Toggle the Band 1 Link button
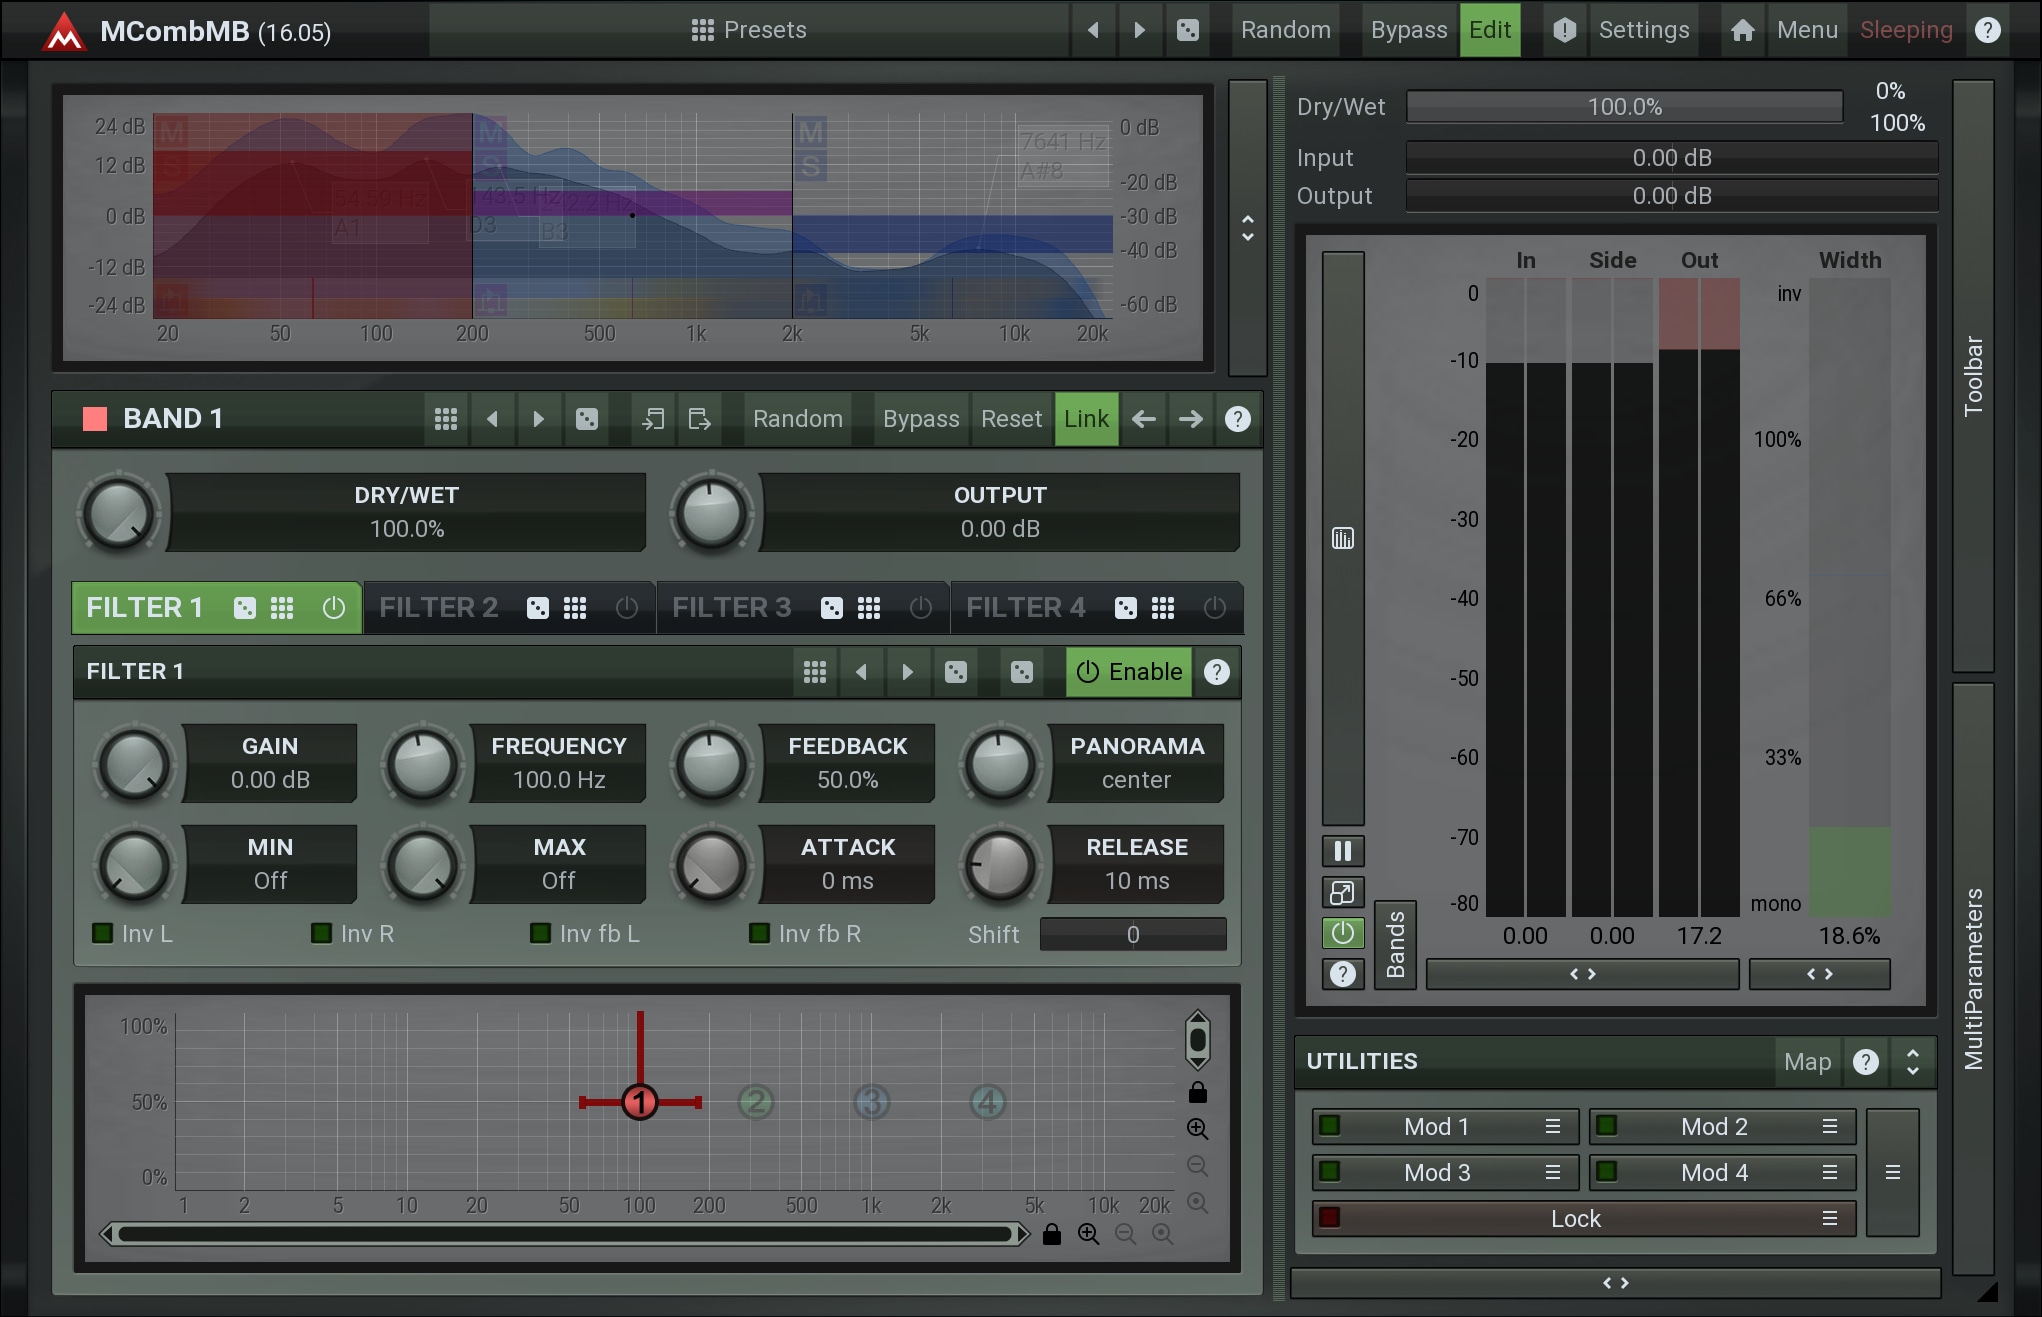Screen dimensions: 2042x1317 1086,419
